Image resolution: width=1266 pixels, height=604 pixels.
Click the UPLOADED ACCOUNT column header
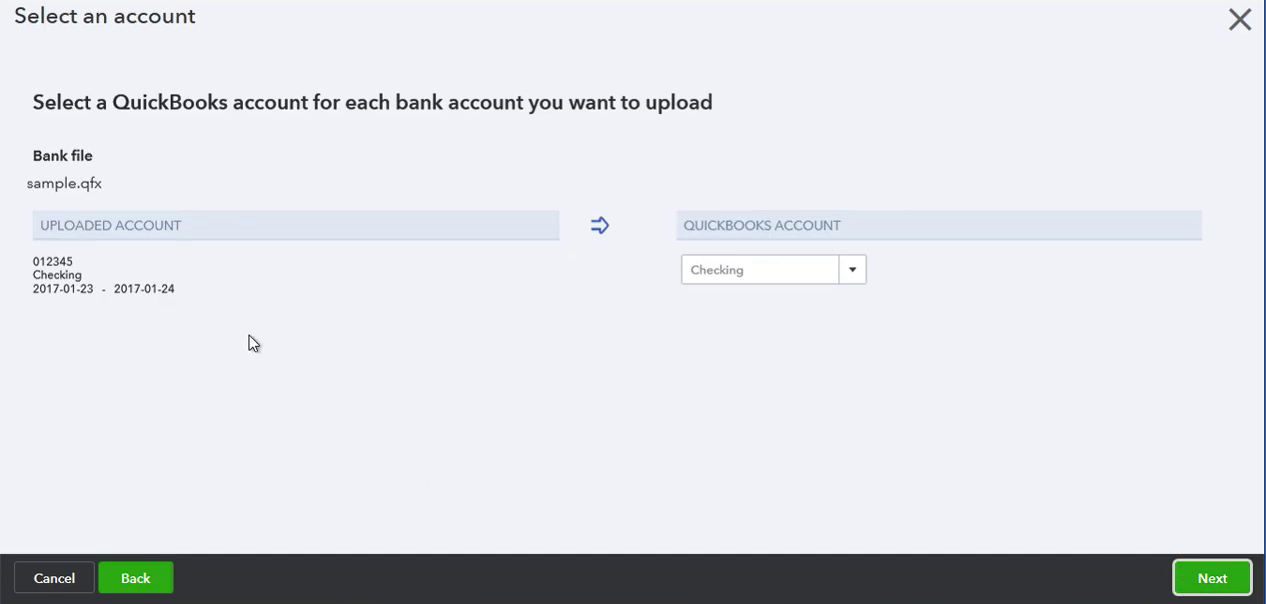click(296, 225)
